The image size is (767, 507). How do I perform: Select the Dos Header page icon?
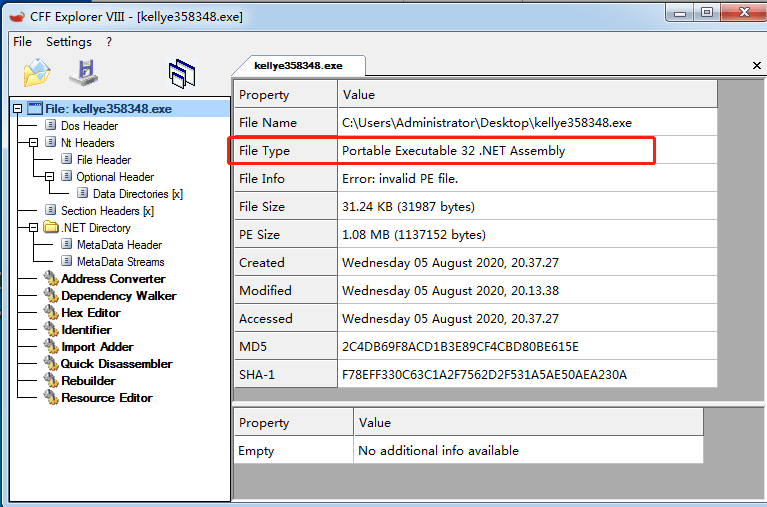coord(50,125)
